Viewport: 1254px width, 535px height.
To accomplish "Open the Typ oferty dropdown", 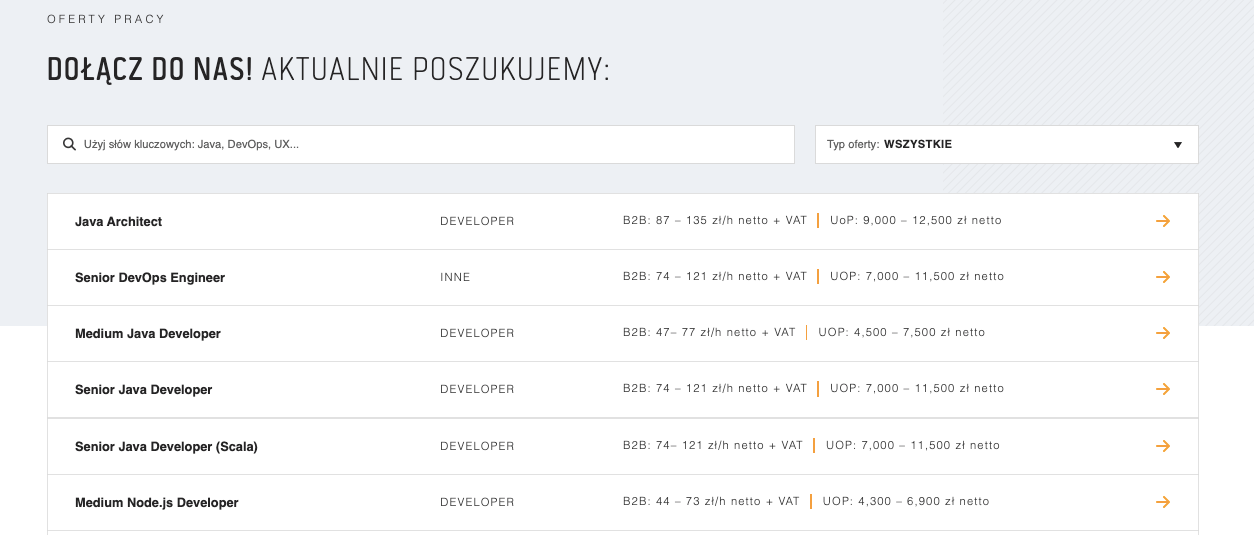I will [x=1007, y=144].
